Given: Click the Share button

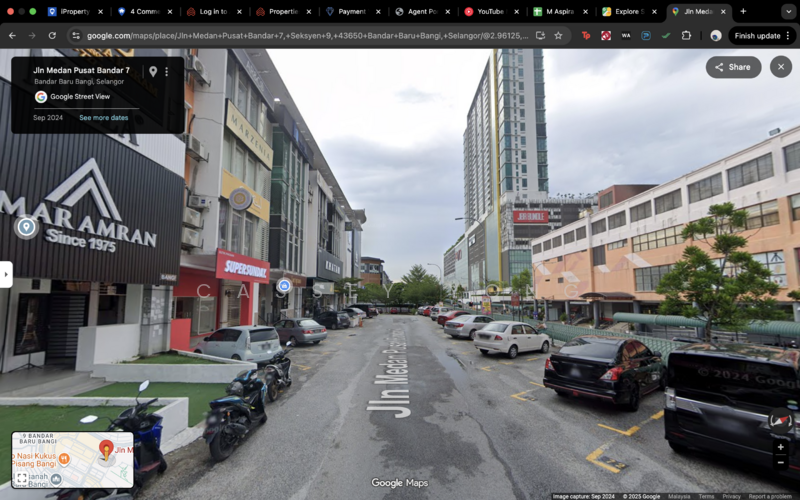Looking at the screenshot, I should pyautogui.click(x=733, y=67).
